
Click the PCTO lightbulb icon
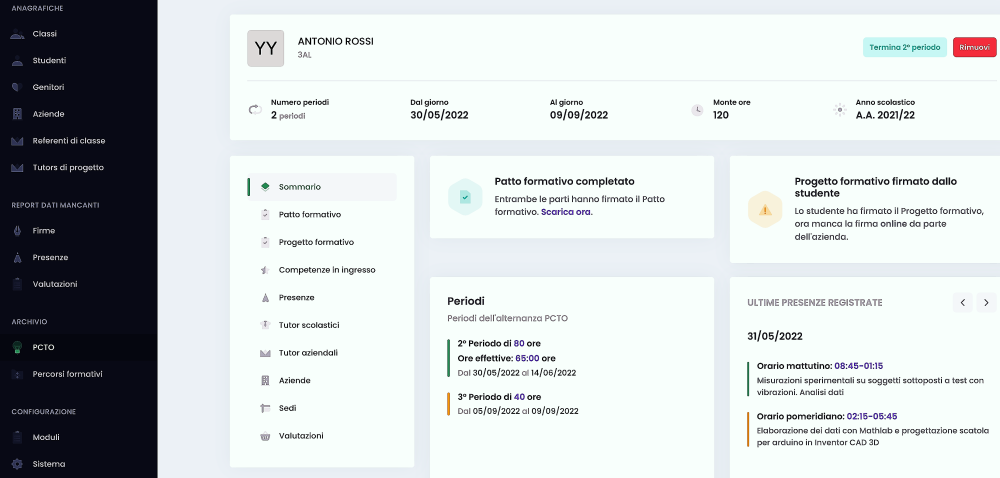click(x=17, y=347)
